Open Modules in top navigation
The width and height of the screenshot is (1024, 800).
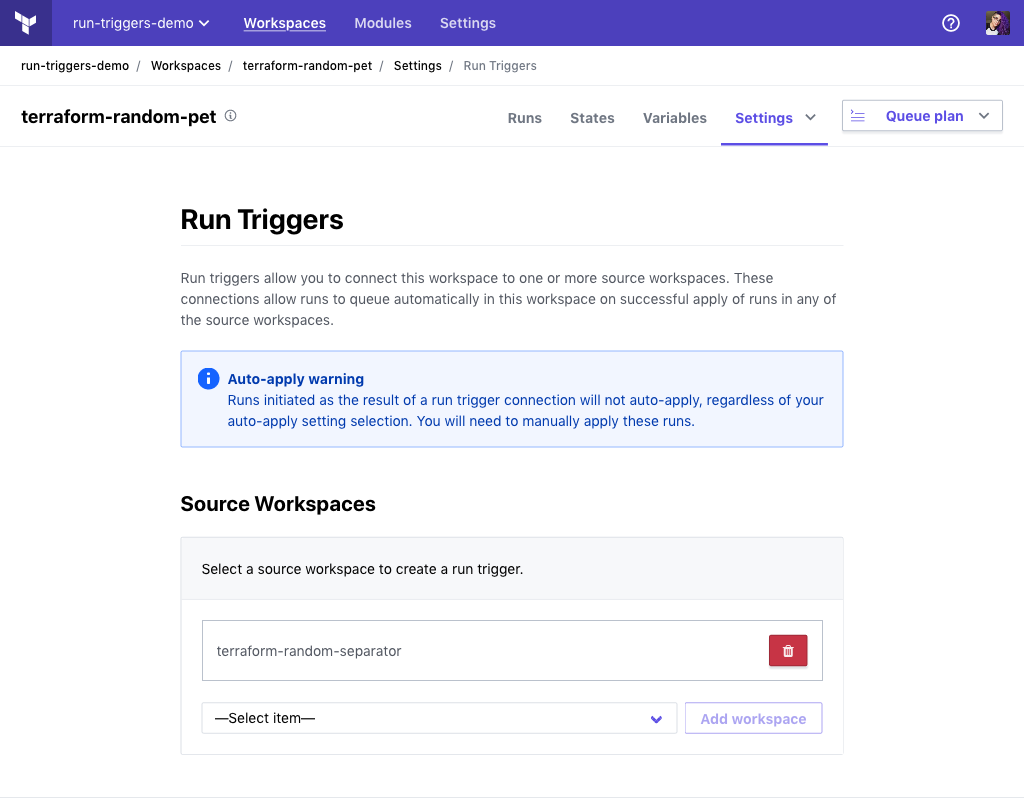pyautogui.click(x=383, y=23)
